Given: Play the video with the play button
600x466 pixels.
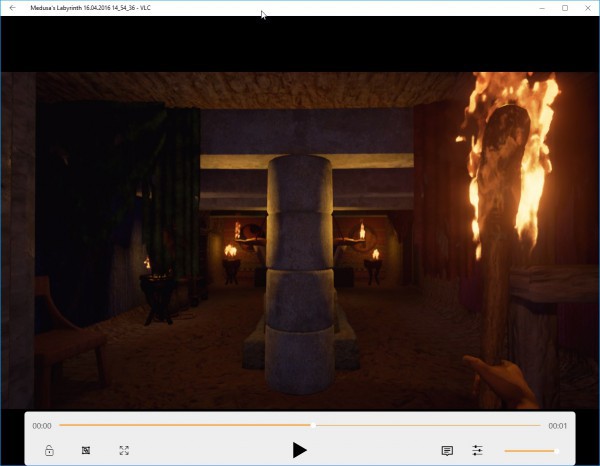Looking at the screenshot, I should coord(299,450).
